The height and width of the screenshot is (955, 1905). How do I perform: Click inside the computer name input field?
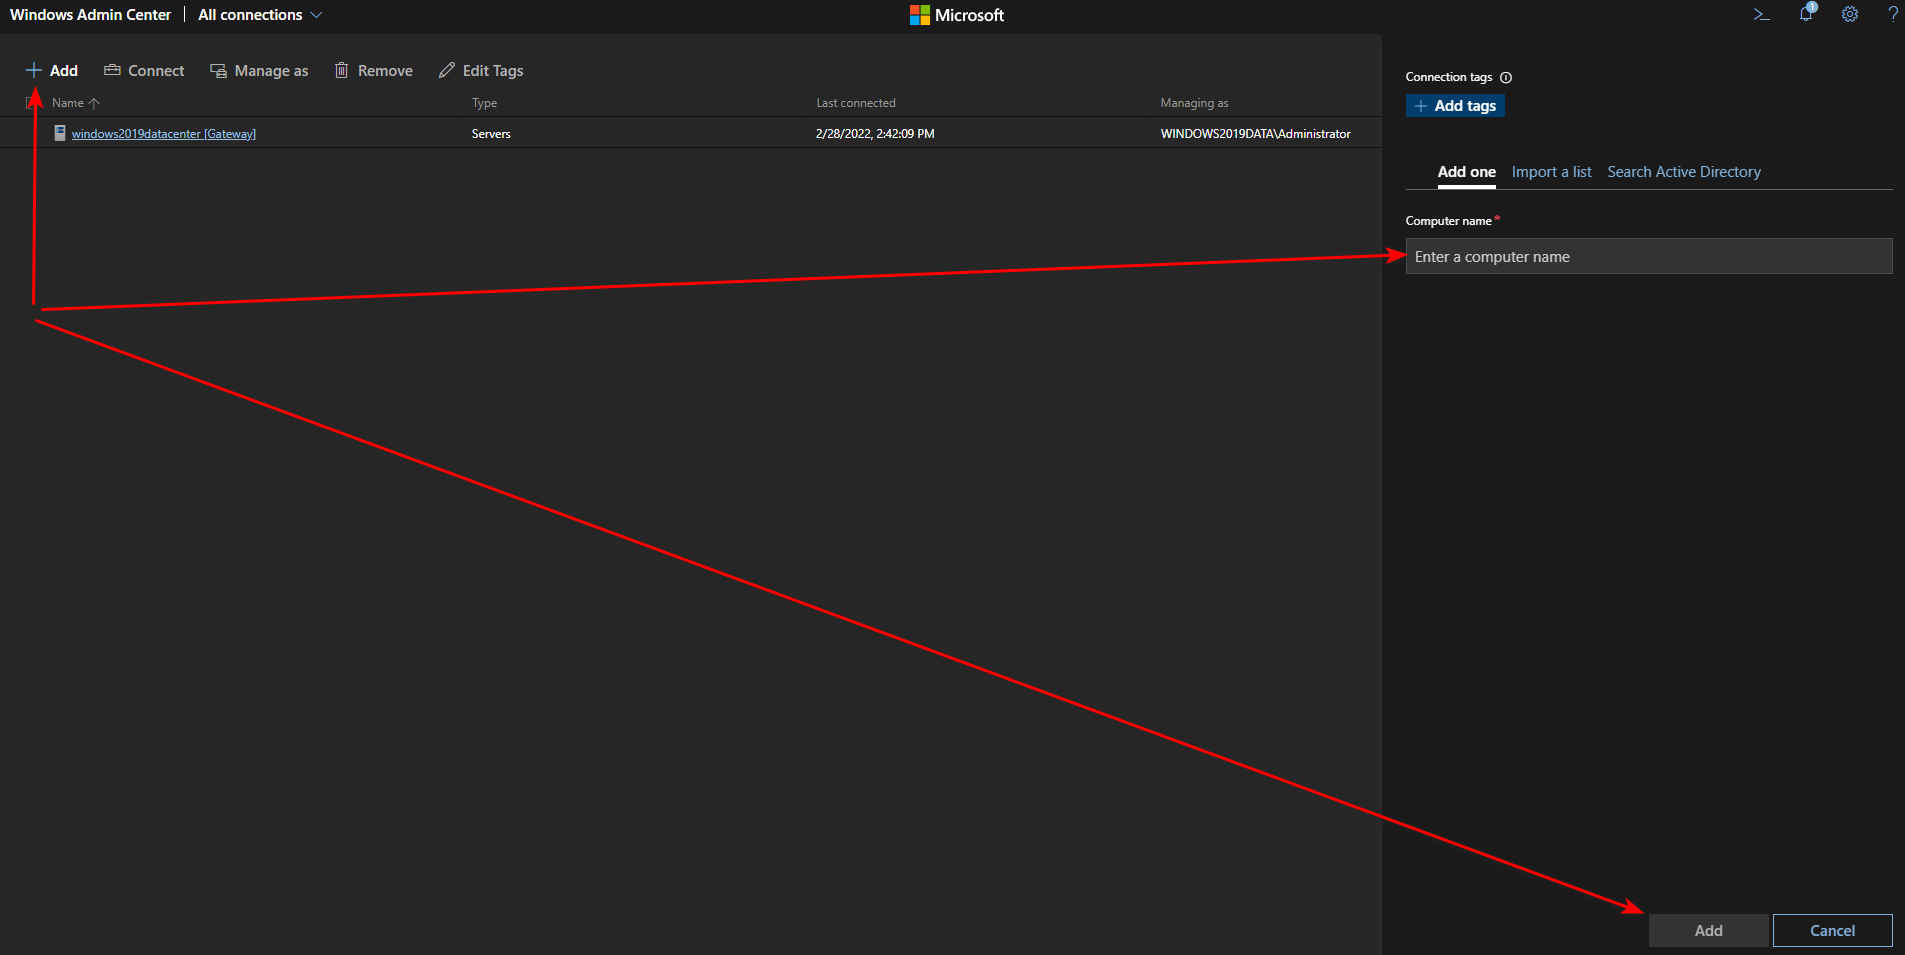point(1648,256)
